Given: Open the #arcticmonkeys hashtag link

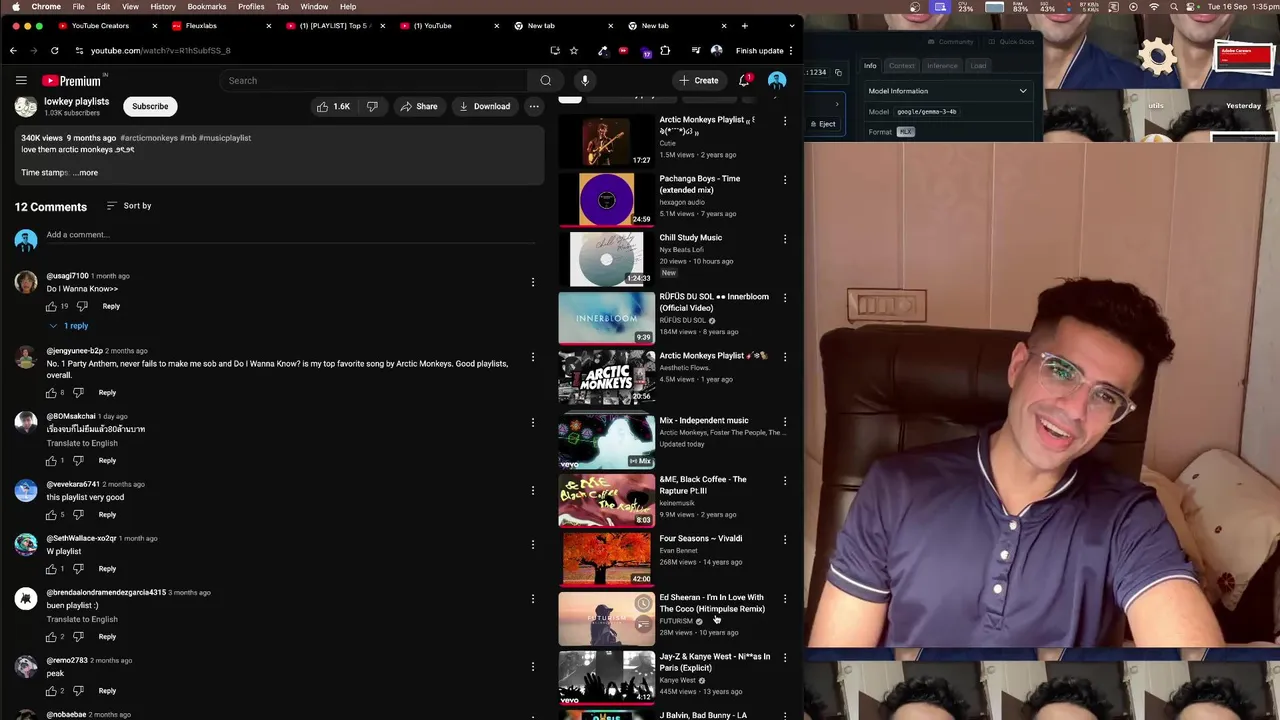Looking at the screenshot, I should tap(149, 138).
